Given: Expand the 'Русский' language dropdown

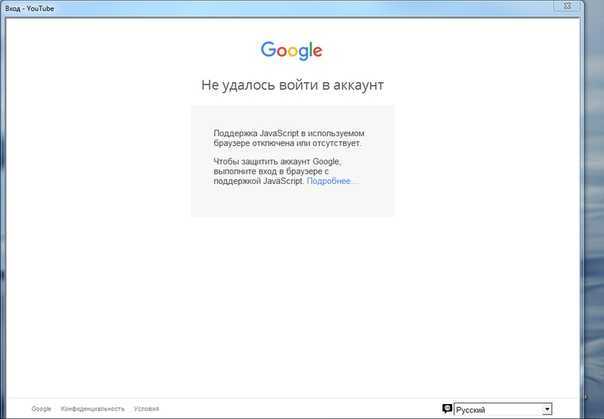Looking at the screenshot, I should coord(503,409).
